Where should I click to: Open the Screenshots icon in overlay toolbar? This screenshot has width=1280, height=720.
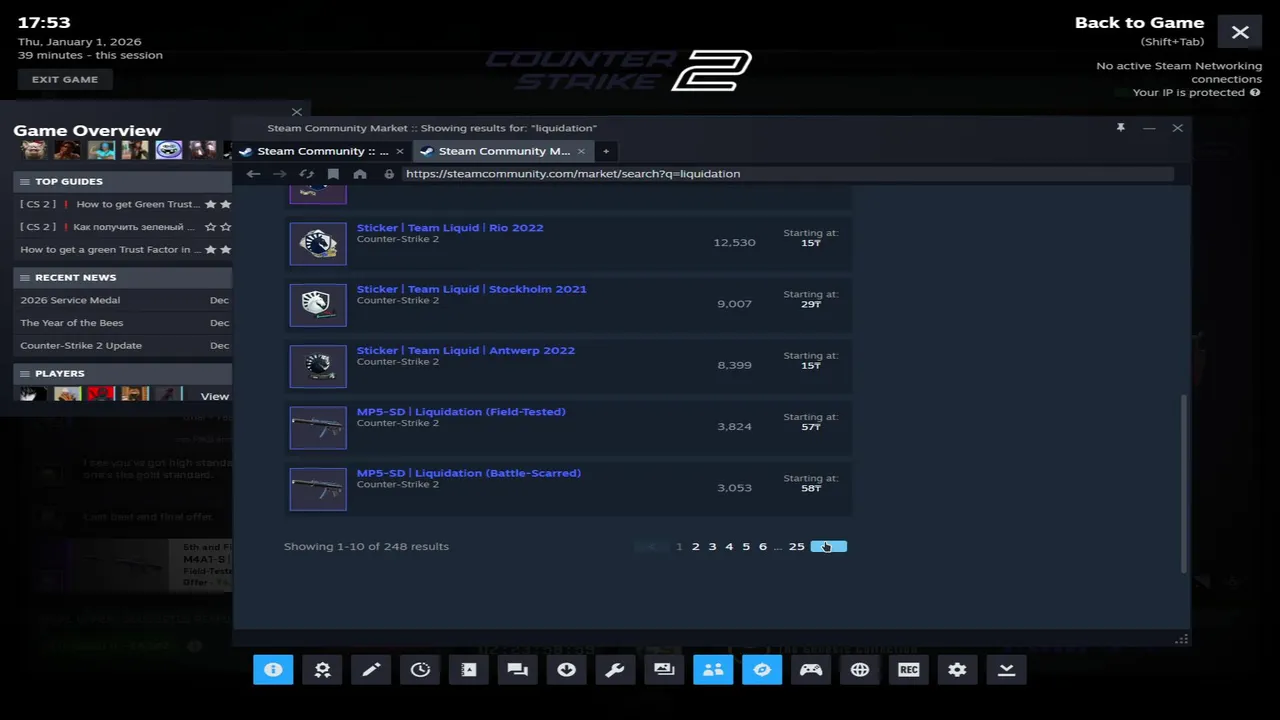(x=664, y=670)
